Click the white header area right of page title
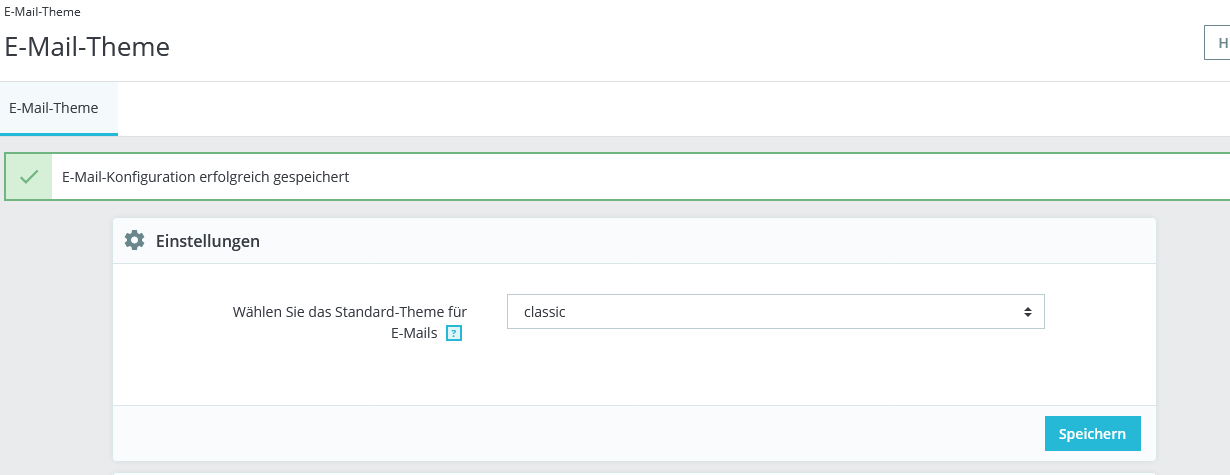Screen dimensions: 1230x475 point(700,45)
